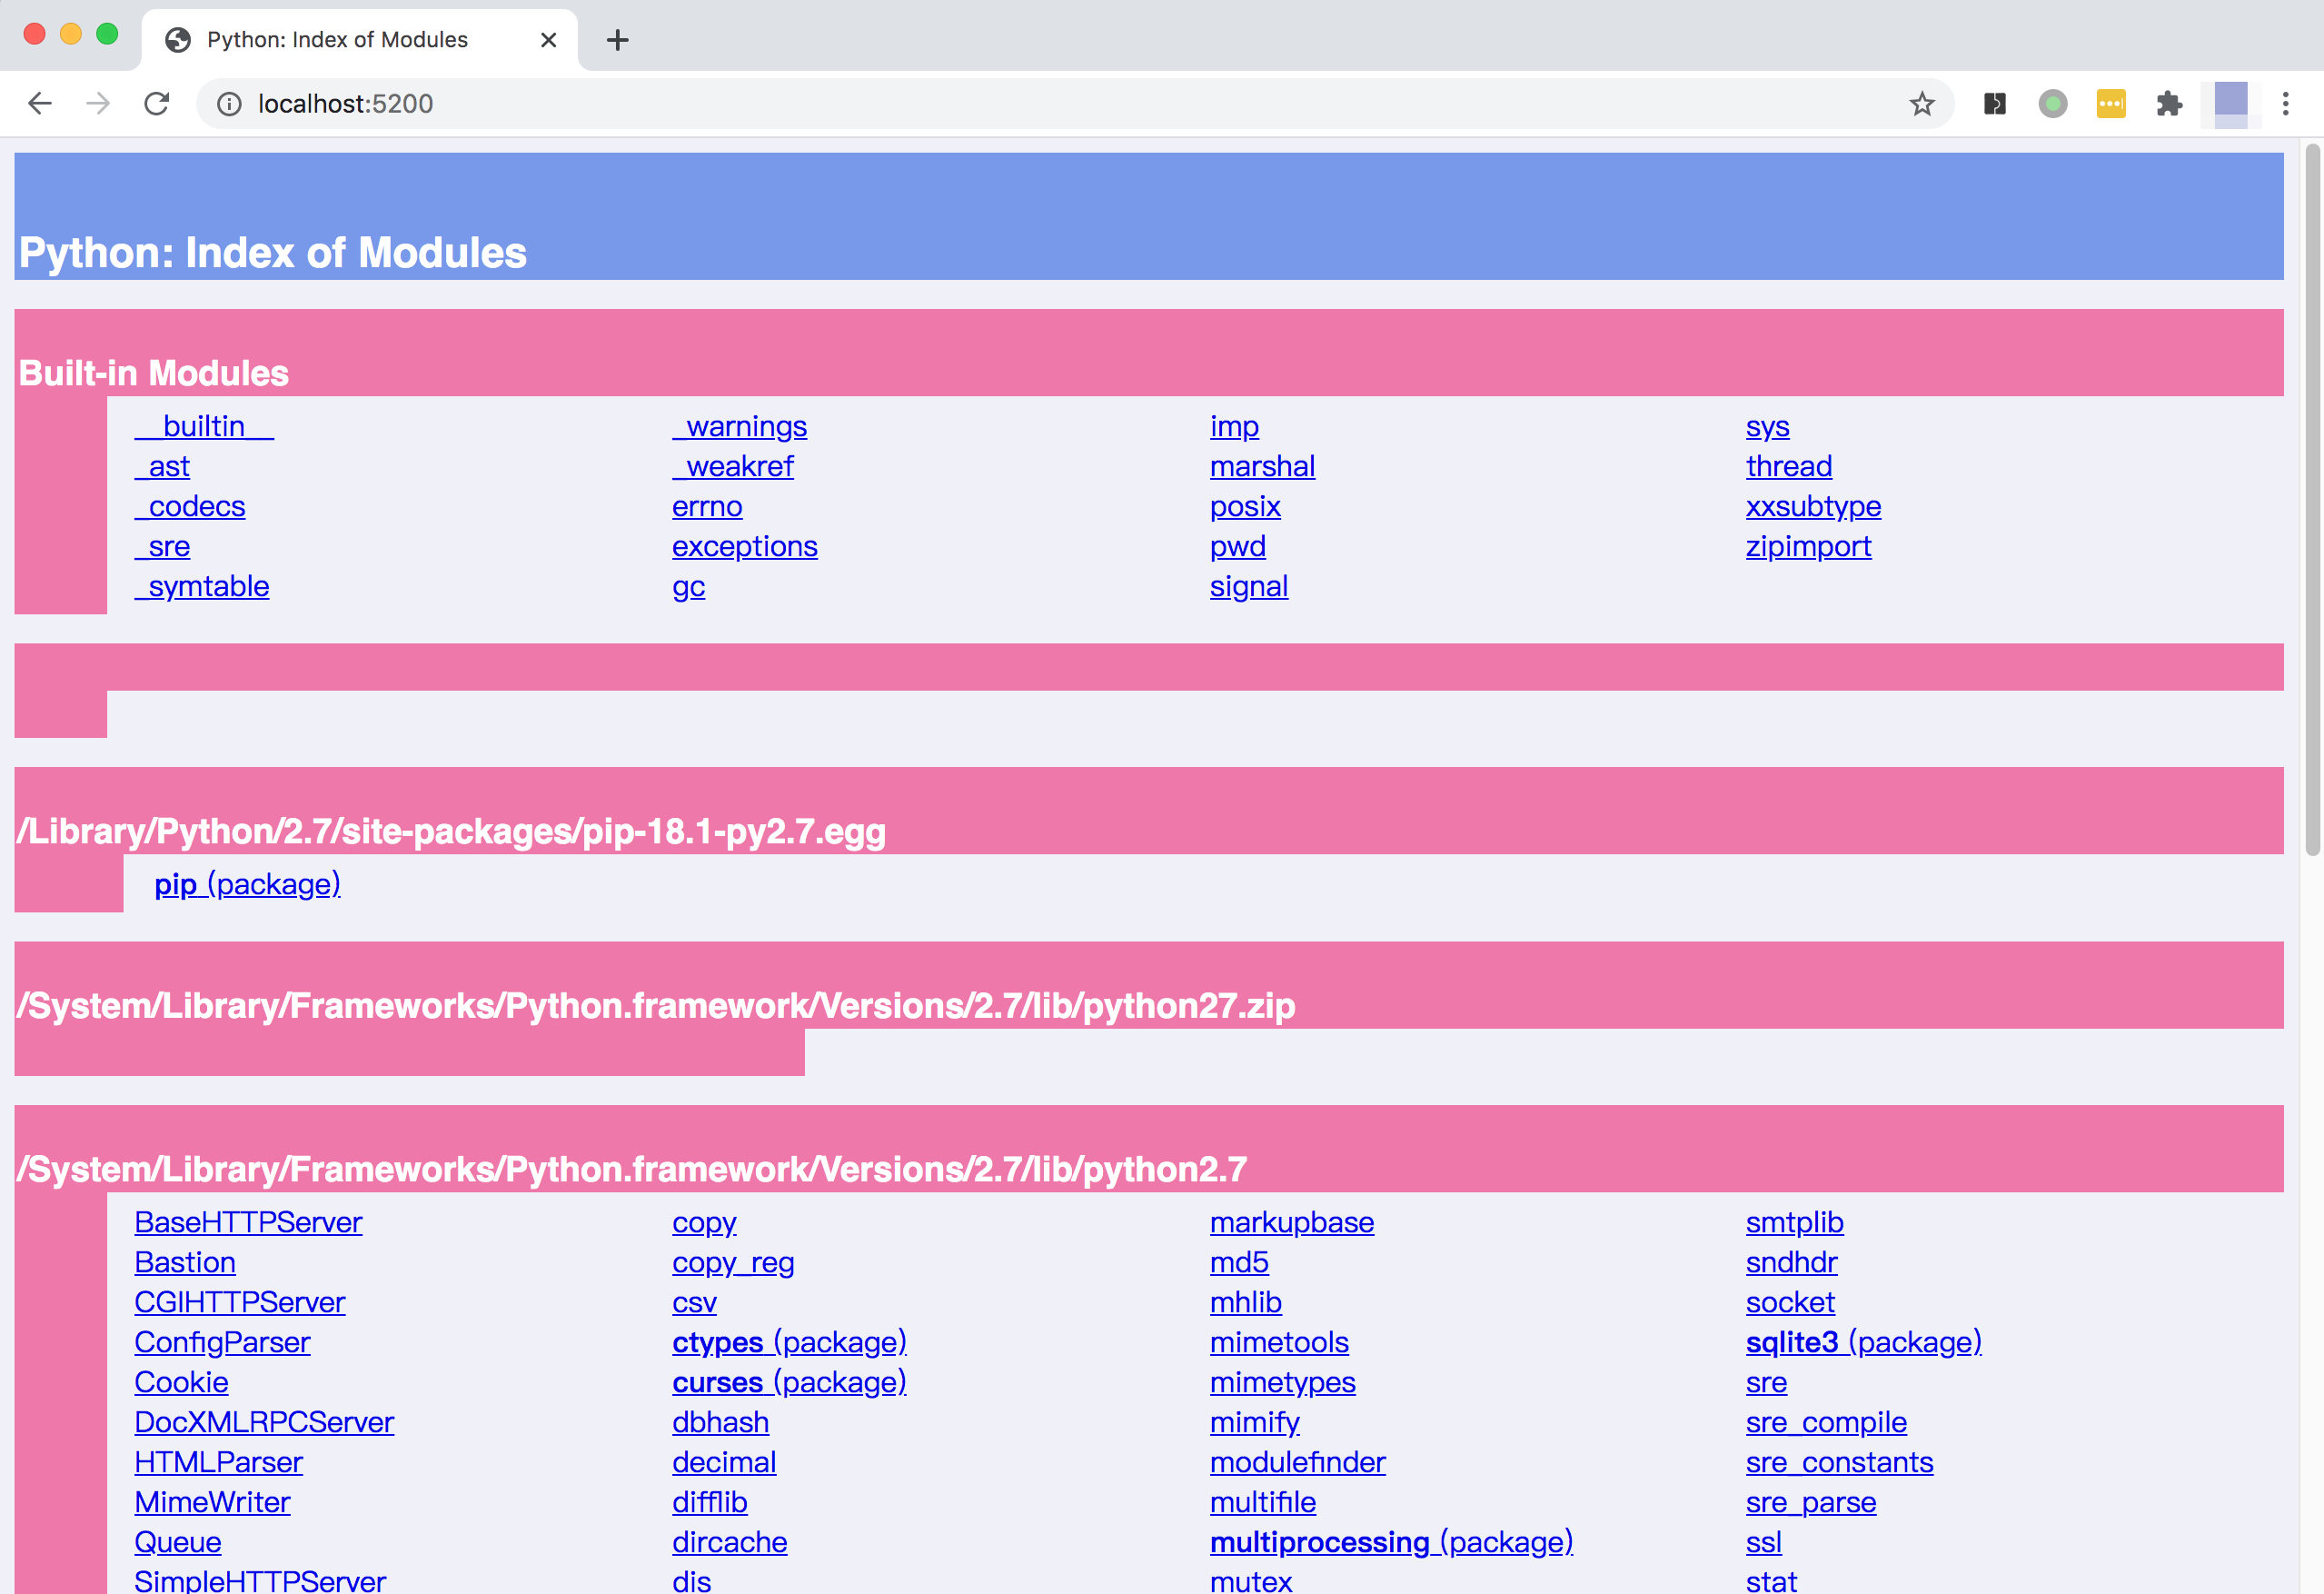Open the zipimport module link
Viewport: 2324px width, 1594px height.
(1808, 547)
